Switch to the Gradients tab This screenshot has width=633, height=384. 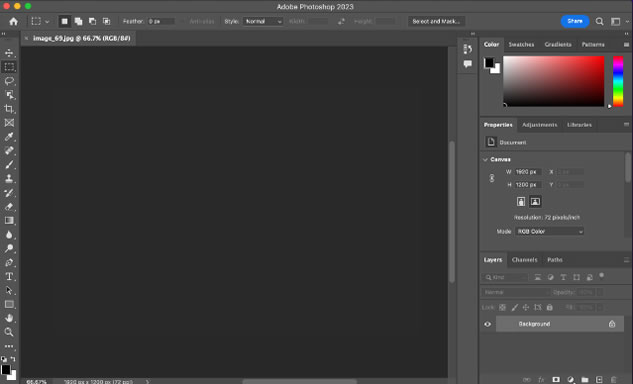tap(558, 44)
